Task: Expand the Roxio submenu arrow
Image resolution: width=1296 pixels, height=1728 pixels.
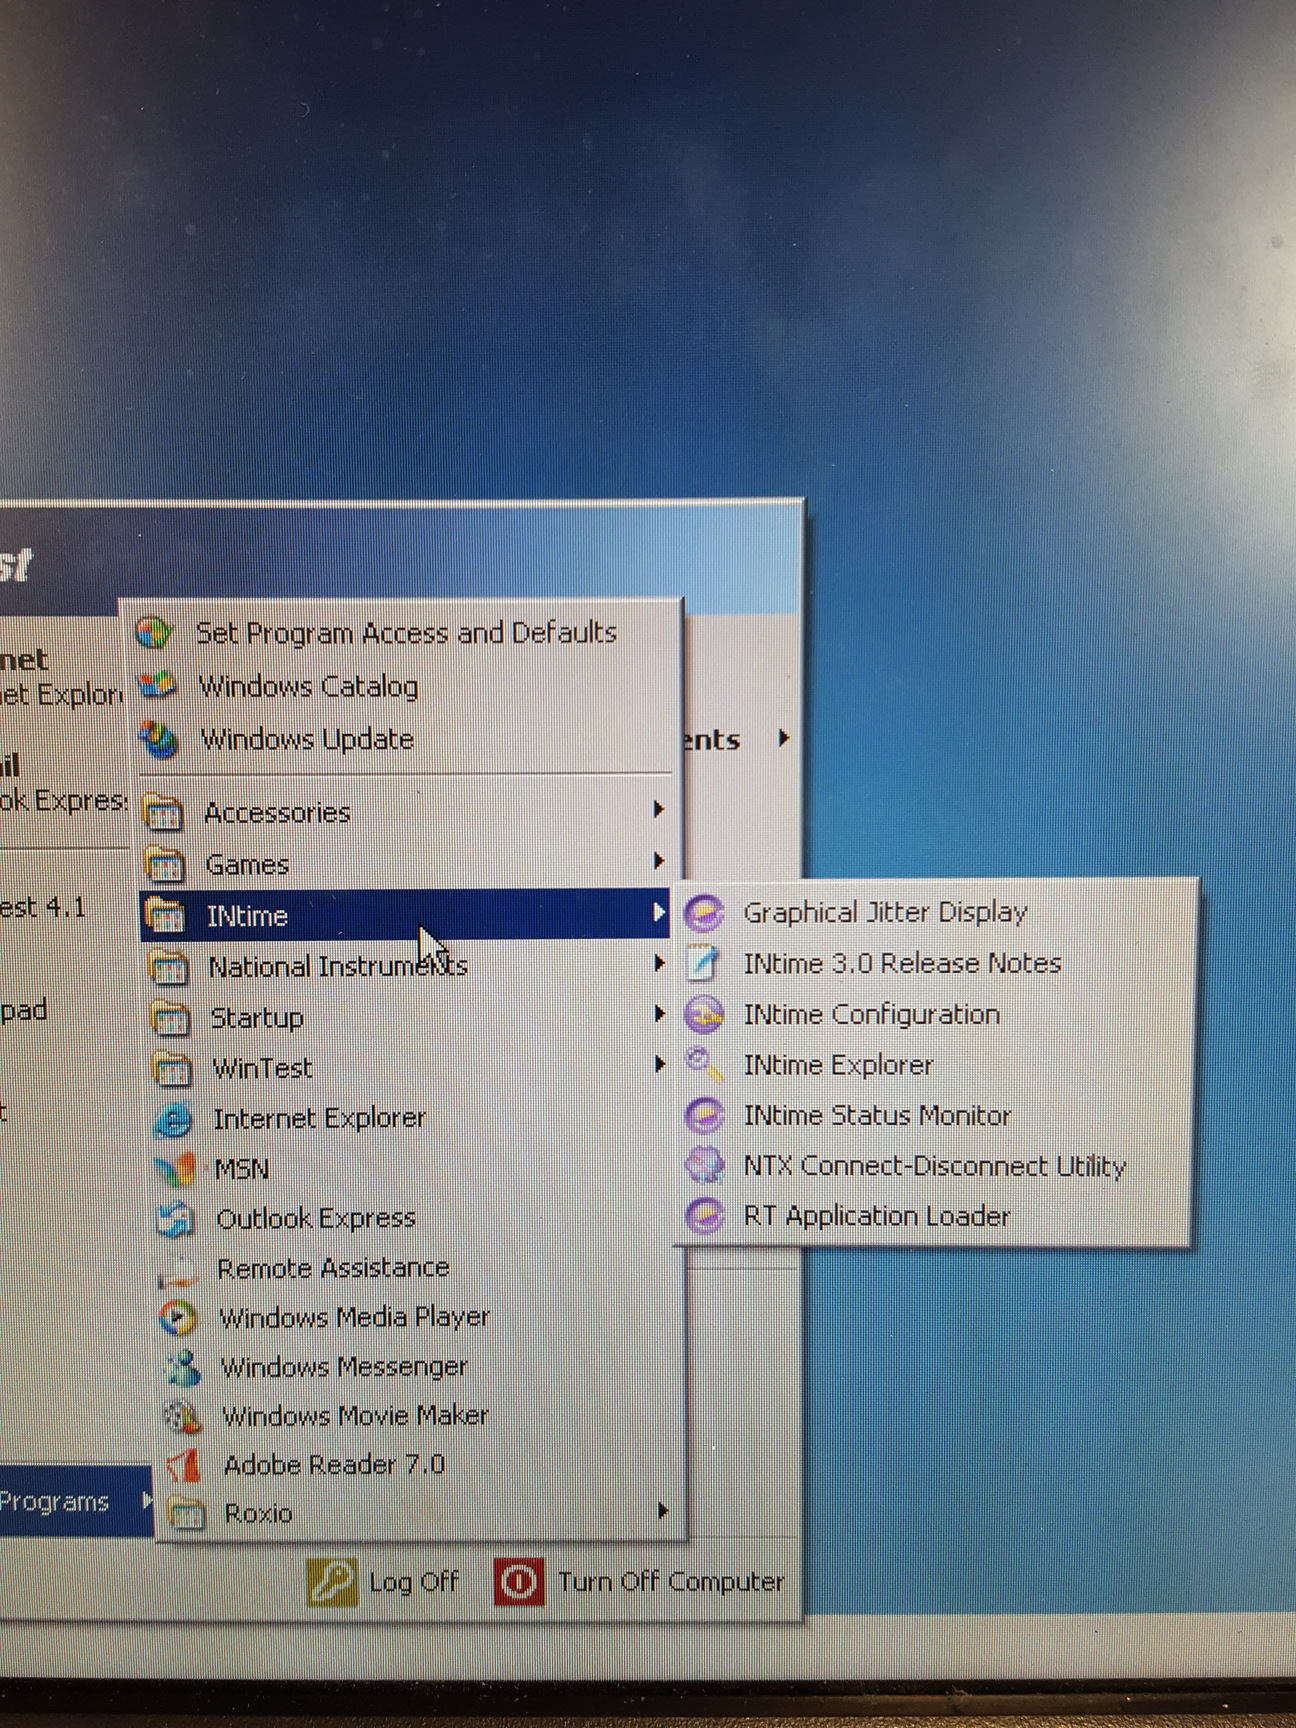Action: [x=662, y=1511]
